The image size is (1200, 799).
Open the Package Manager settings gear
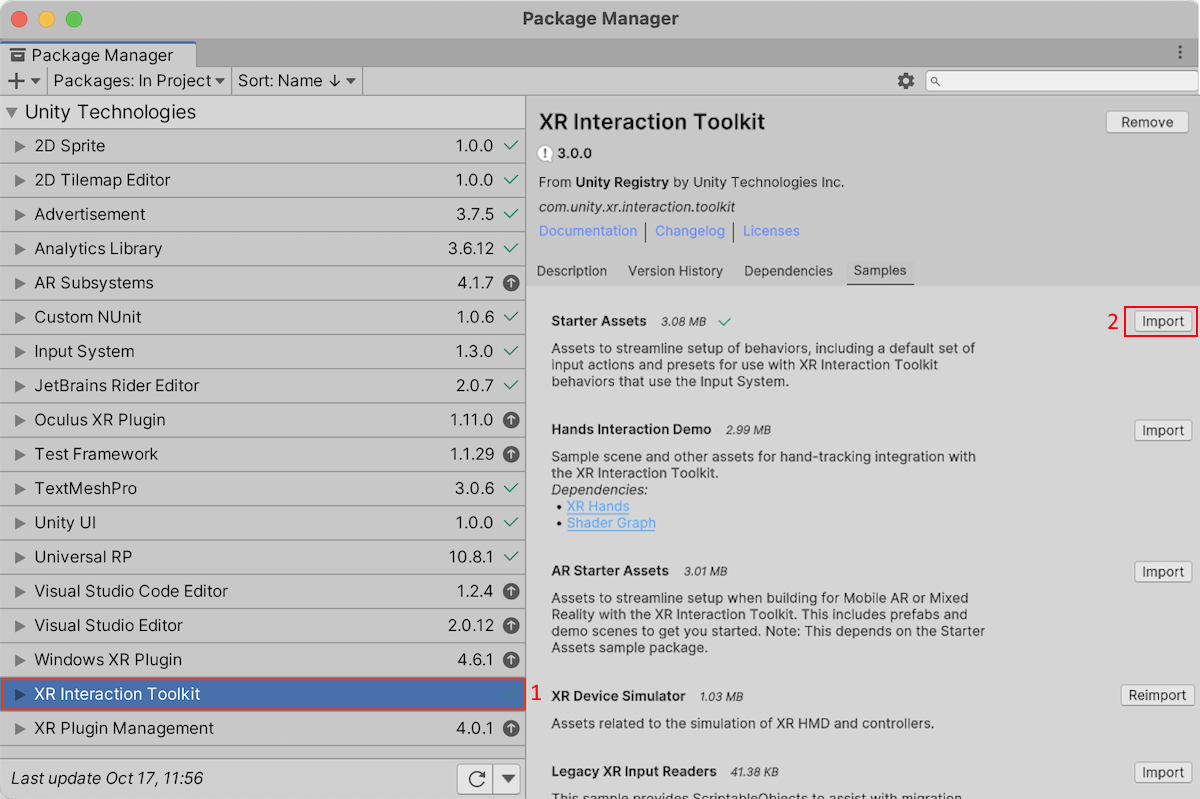[x=906, y=81]
